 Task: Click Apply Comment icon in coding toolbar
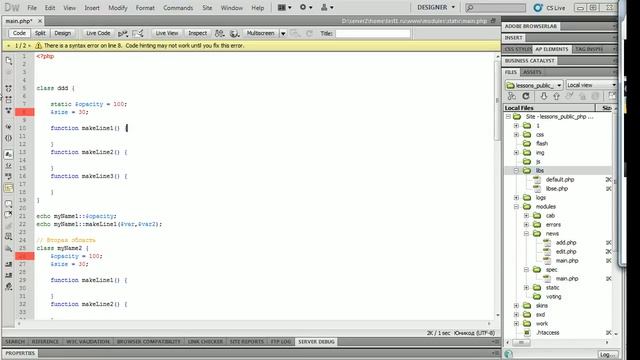click(9, 204)
